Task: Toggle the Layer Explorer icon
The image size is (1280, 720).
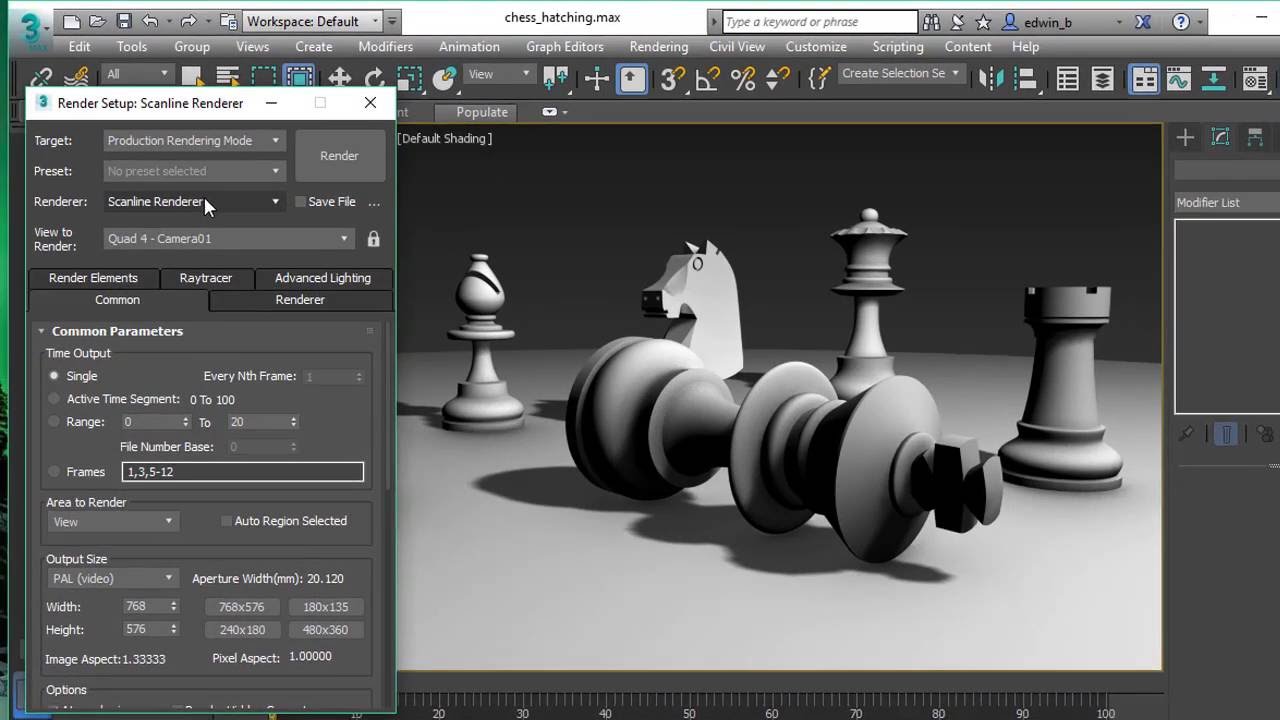Action: pos(1102,78)
